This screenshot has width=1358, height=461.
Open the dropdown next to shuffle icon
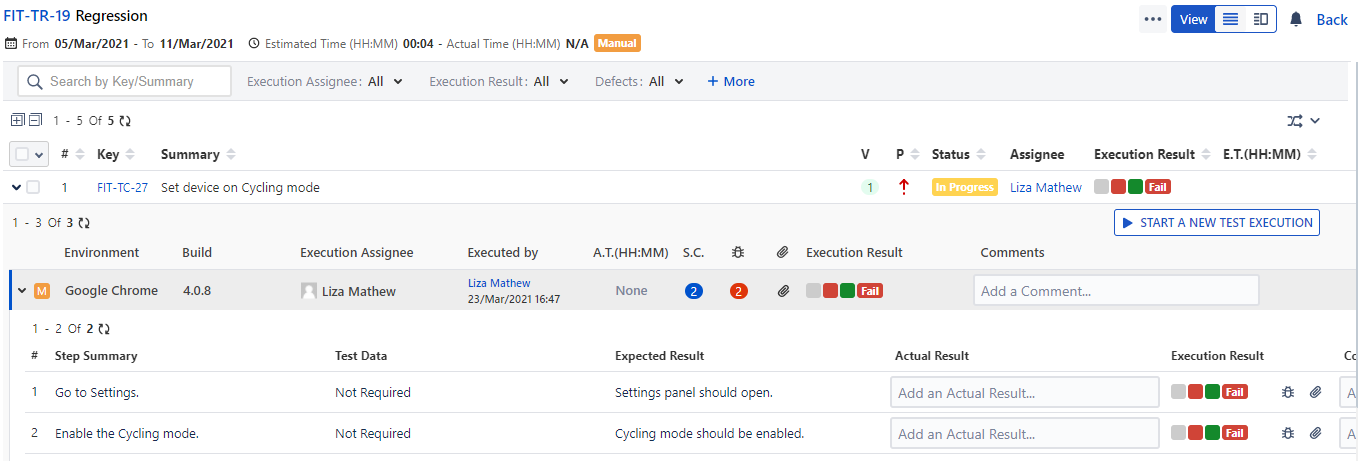1315,121
